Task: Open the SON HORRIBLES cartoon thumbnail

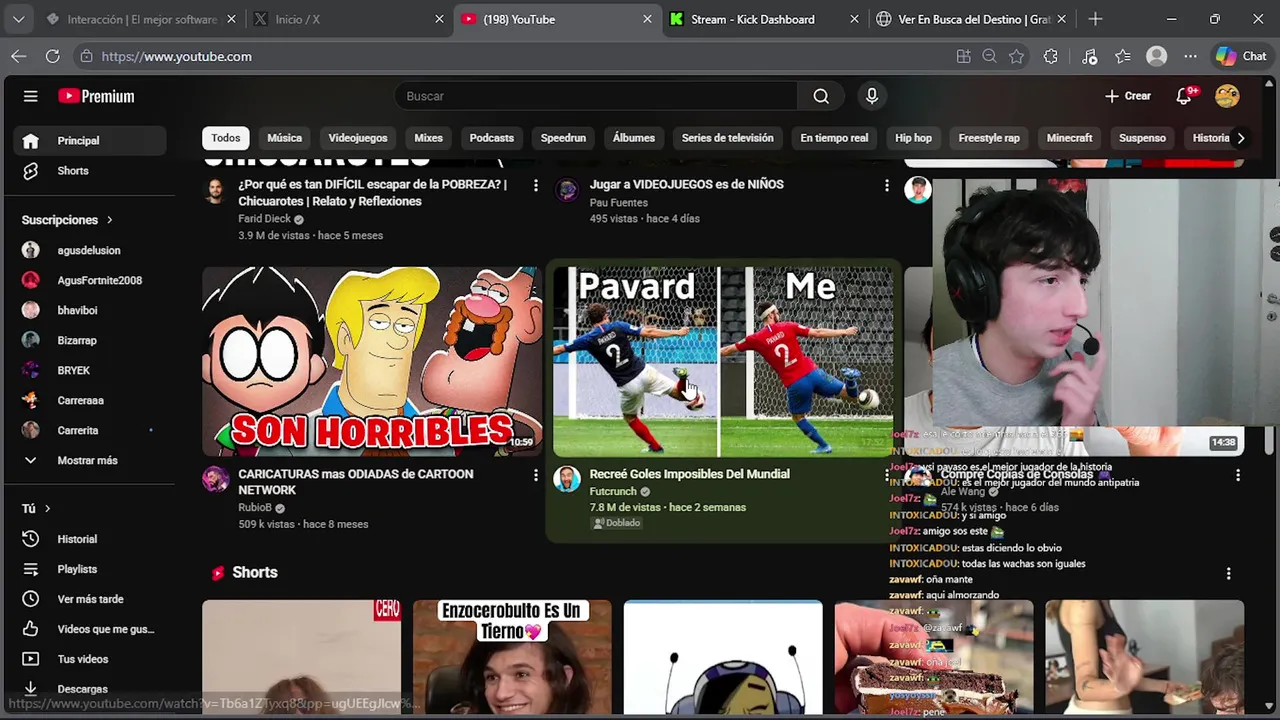Action: pos(372,361)
